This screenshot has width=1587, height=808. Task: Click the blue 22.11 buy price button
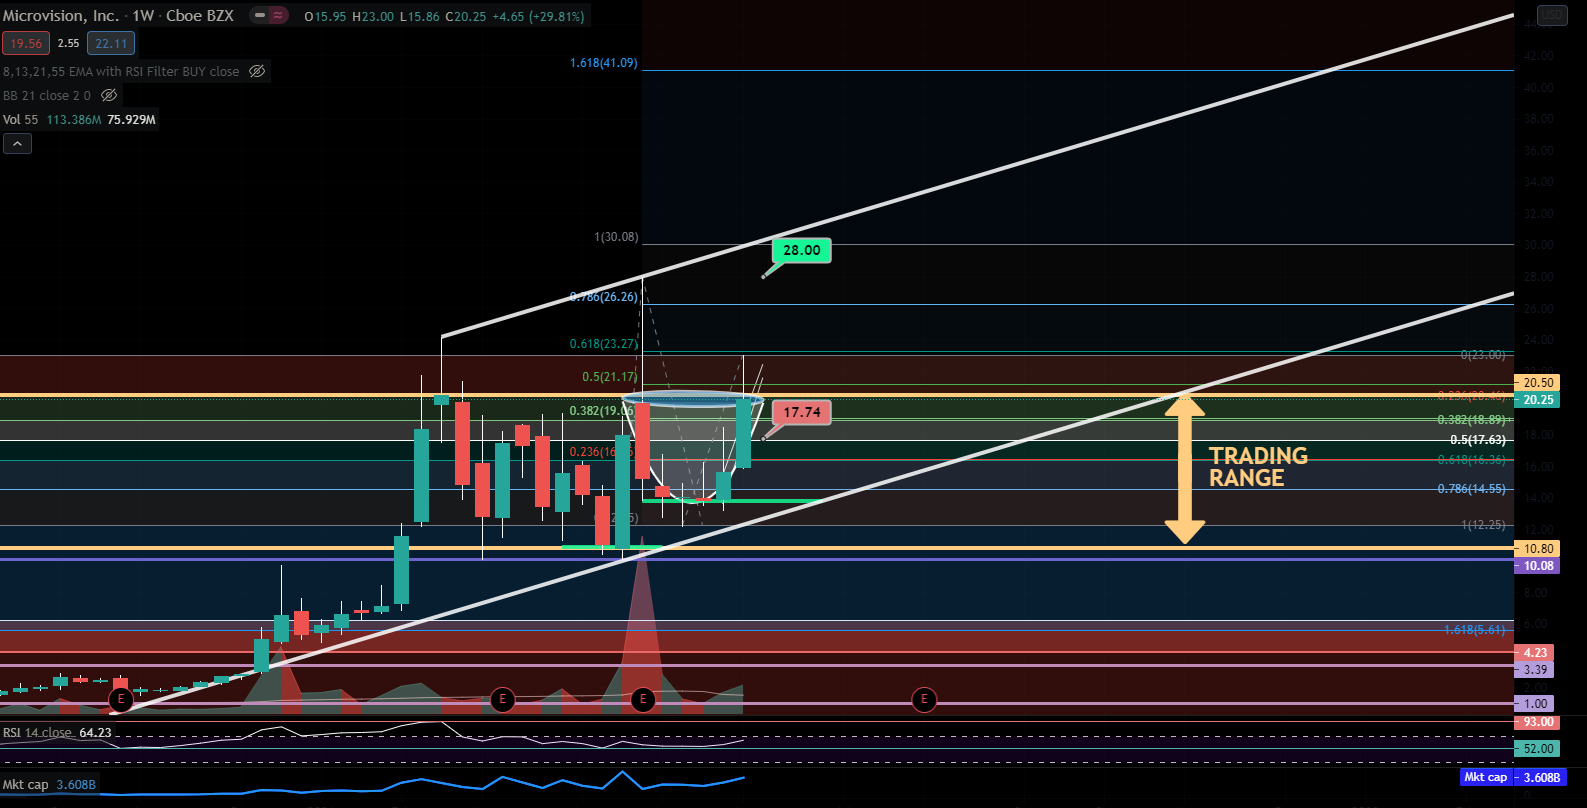pos(111,43)
